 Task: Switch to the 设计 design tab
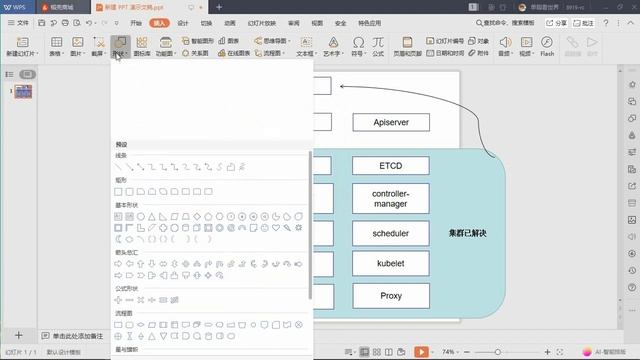[183, 23]
